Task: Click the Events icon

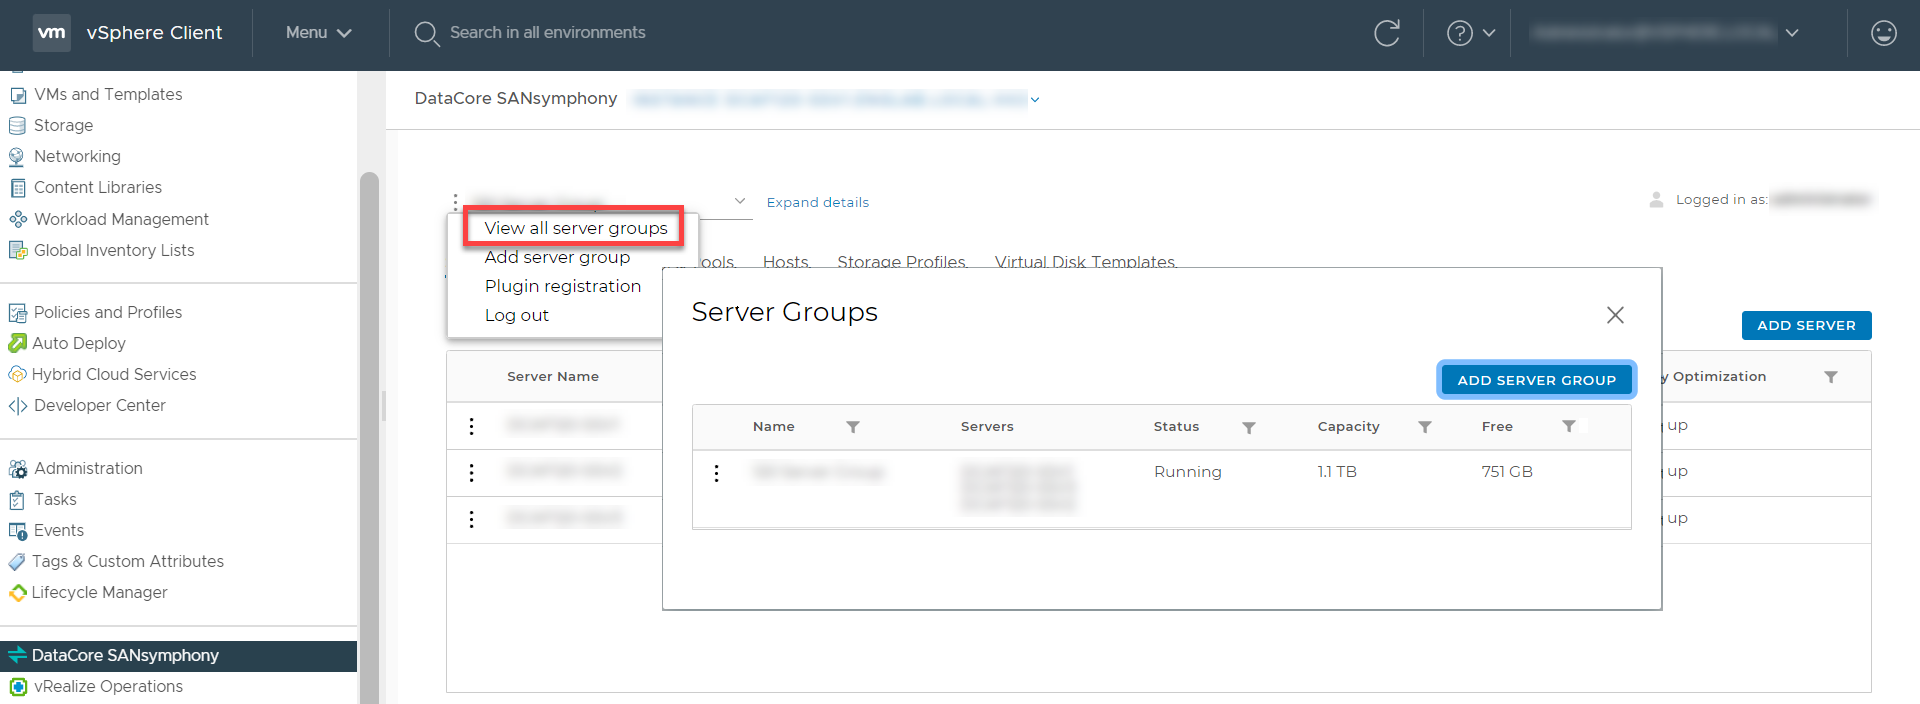Action: pyautogui.click(x=18, y=531)
